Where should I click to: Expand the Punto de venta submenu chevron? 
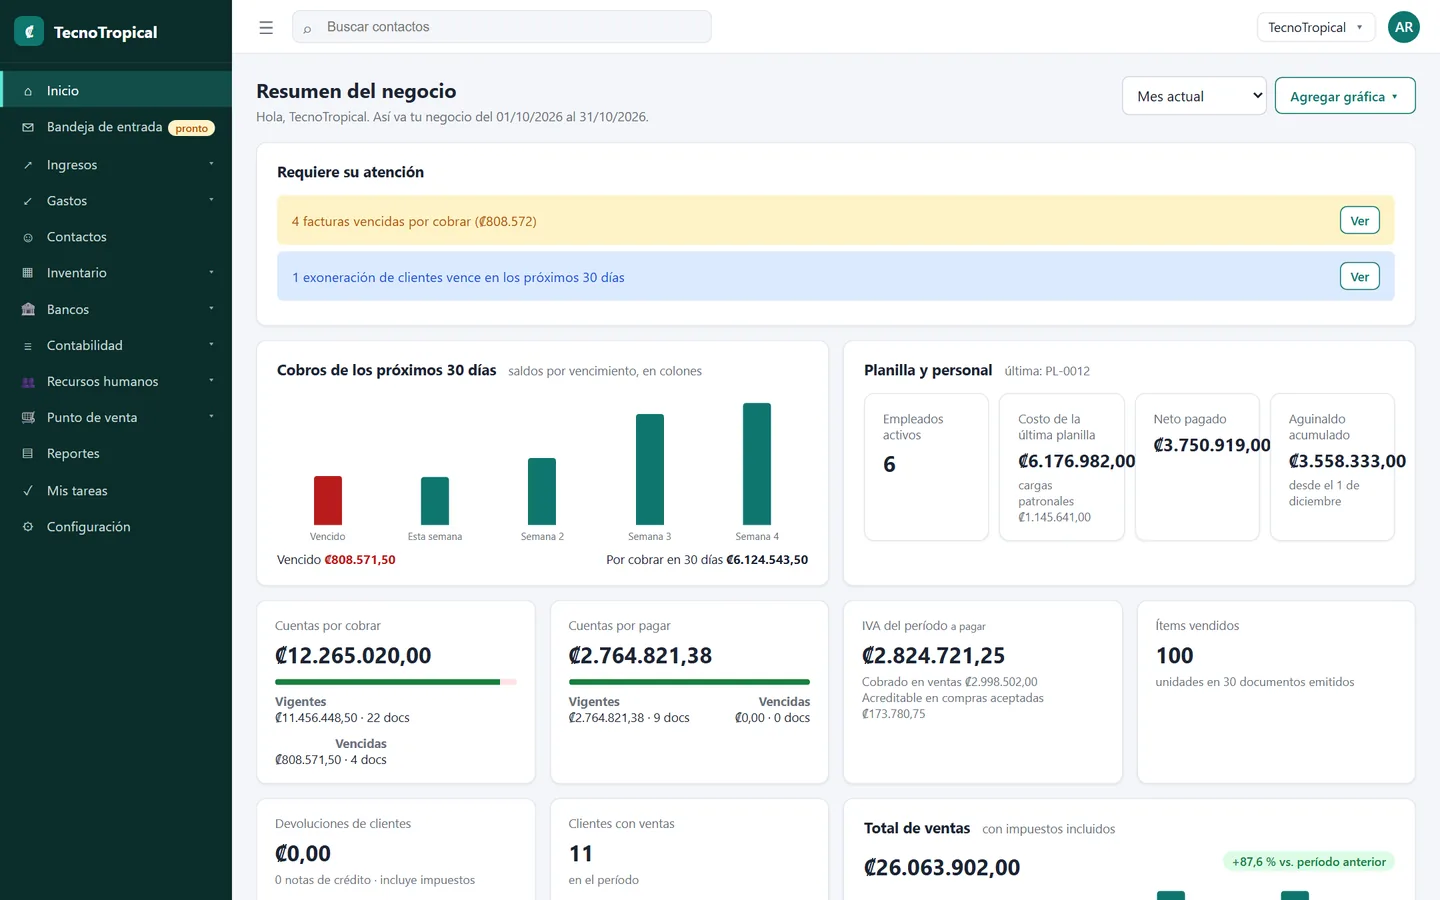point(211,417)
